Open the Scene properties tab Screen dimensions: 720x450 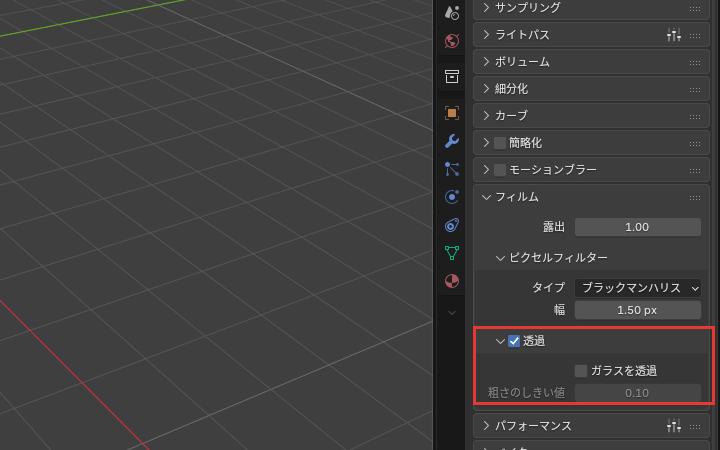[x=452, y=13]
